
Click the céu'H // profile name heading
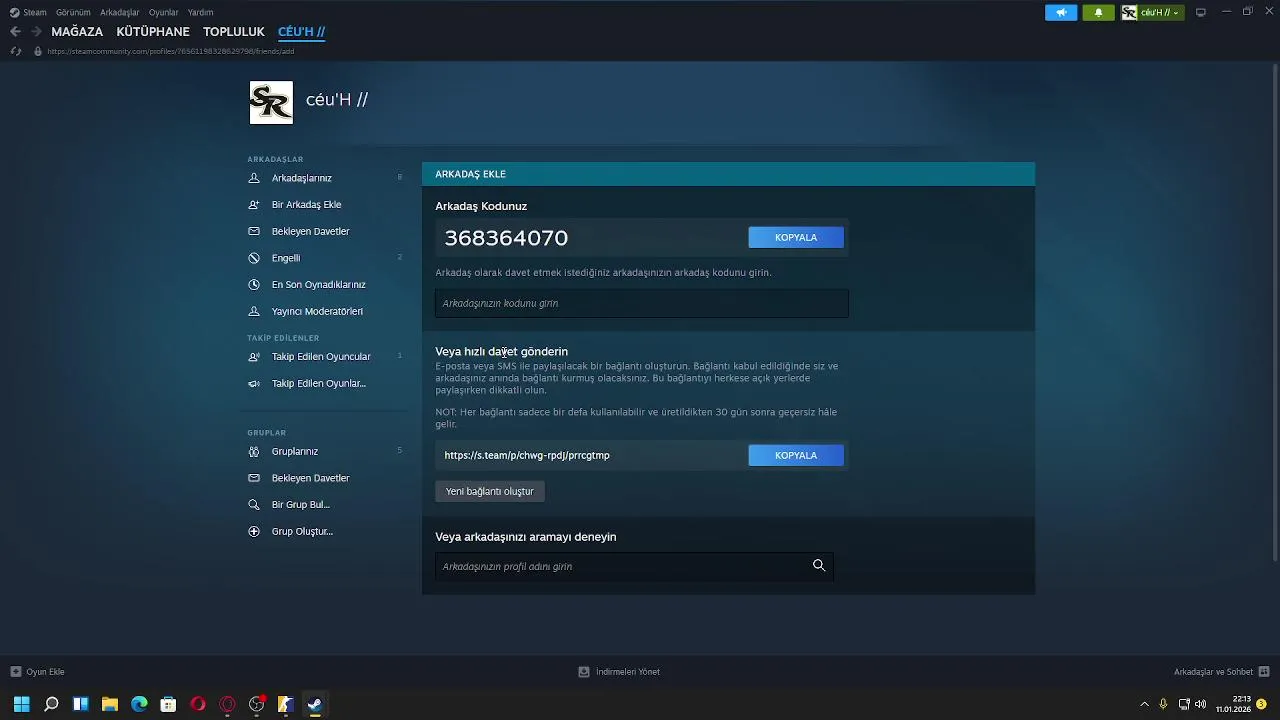pos(337,99)
